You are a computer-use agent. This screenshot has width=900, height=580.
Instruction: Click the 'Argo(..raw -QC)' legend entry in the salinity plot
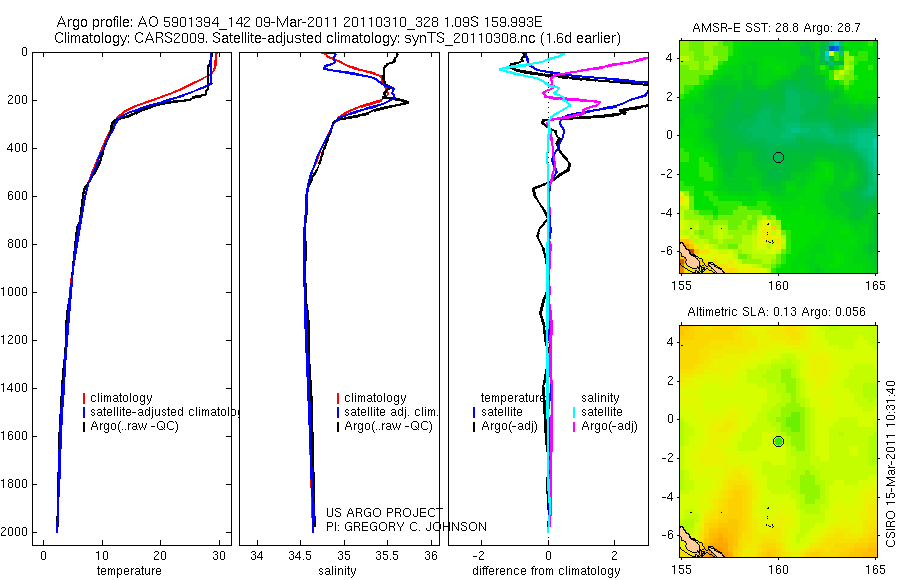point(385,426)
